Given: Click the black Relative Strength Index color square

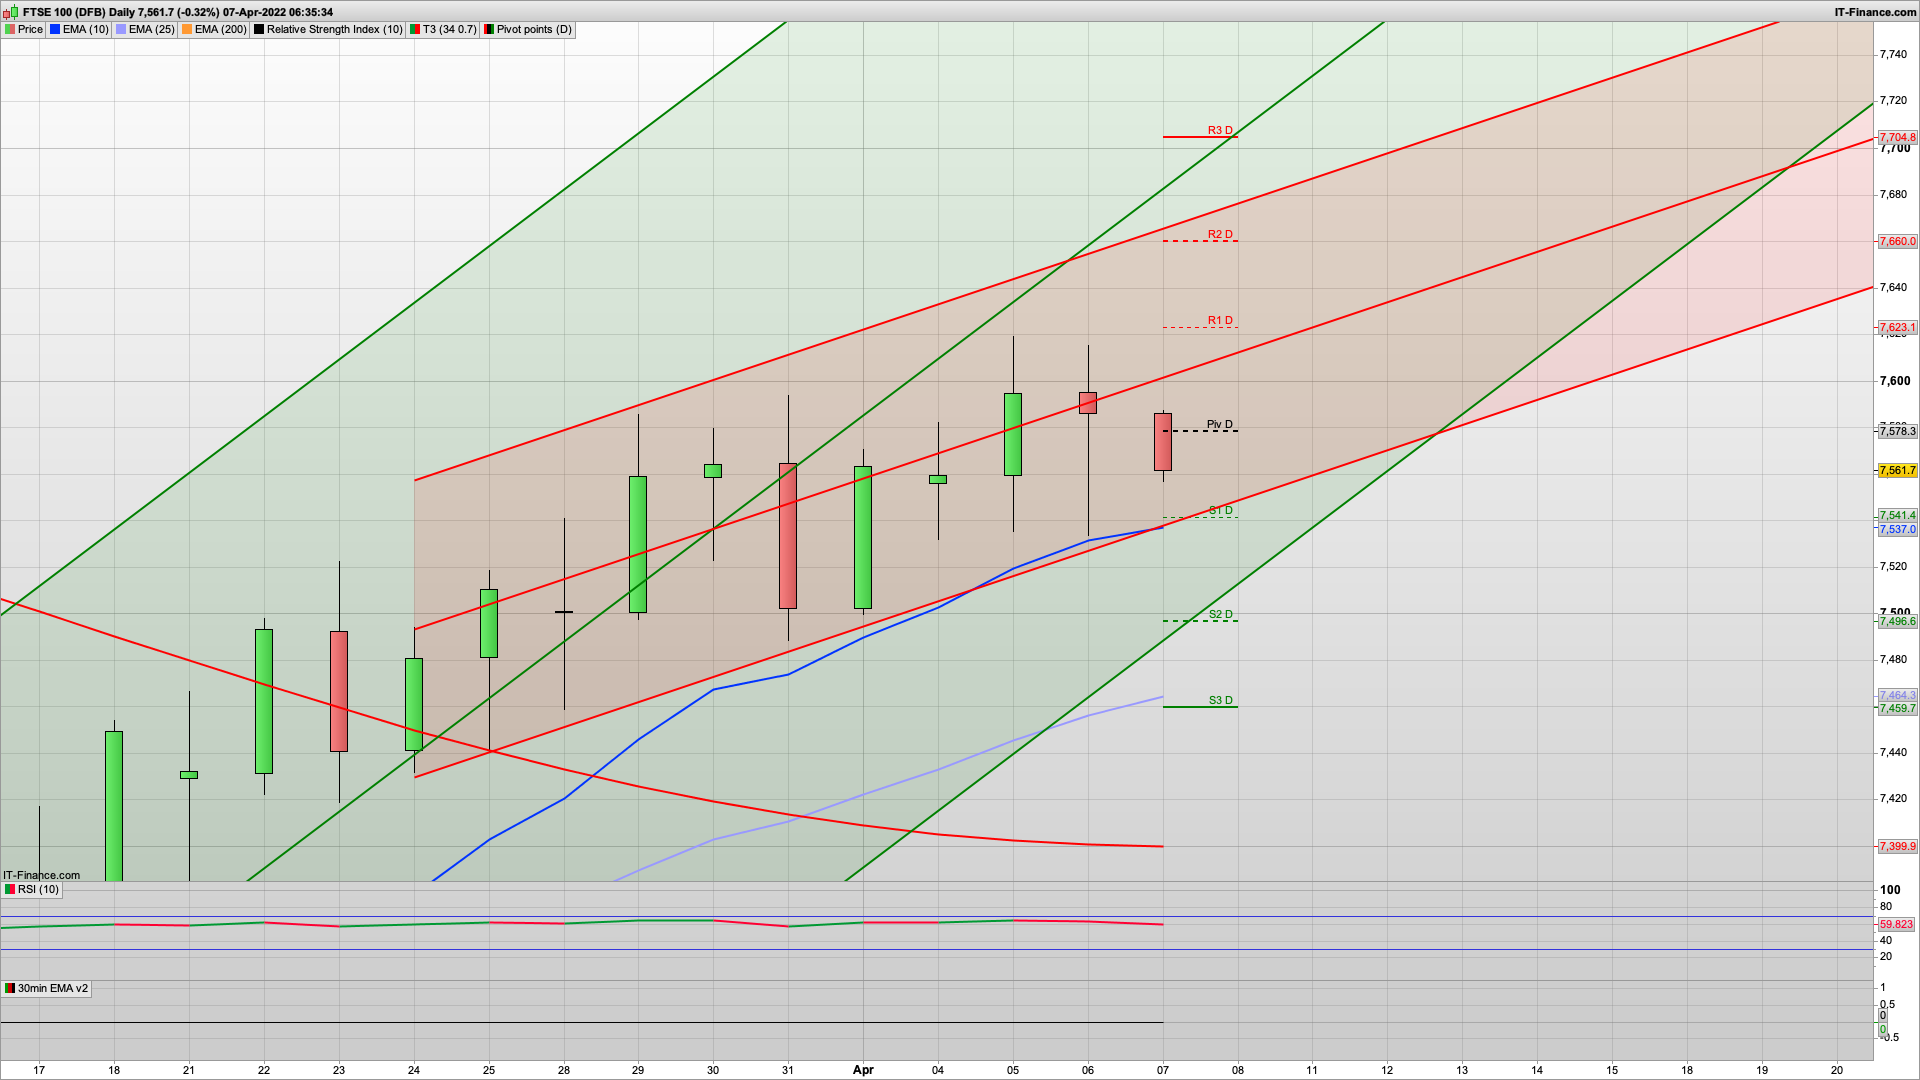Looking at the screenshot, I should 259,30.
